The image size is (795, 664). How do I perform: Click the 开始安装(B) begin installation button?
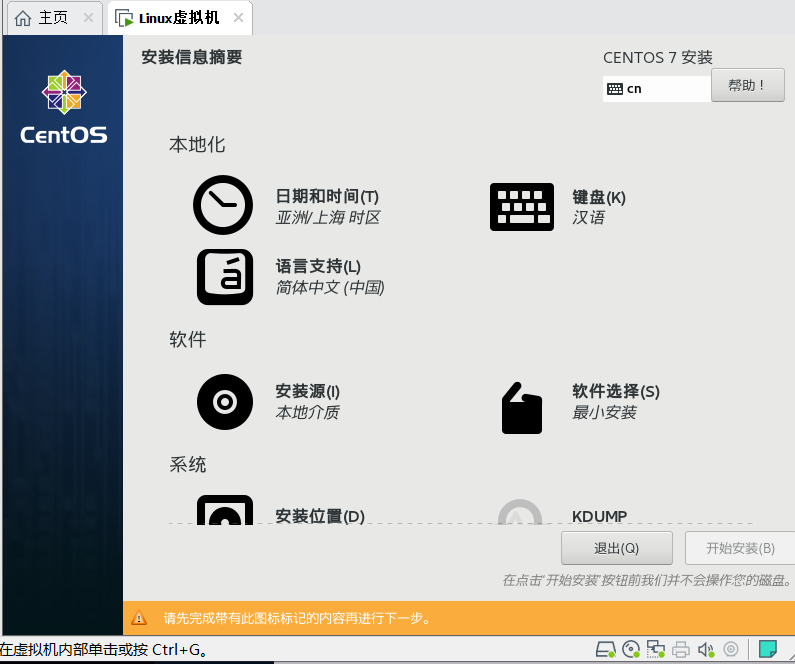click(739, 548)
